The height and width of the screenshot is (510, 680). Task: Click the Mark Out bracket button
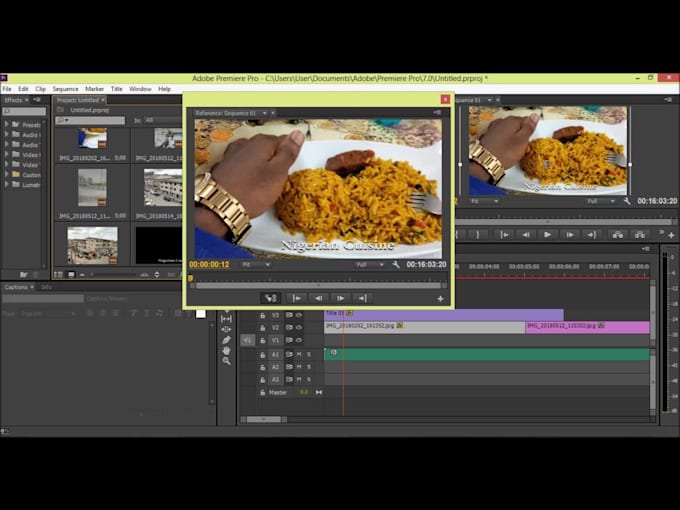(477, 235)
